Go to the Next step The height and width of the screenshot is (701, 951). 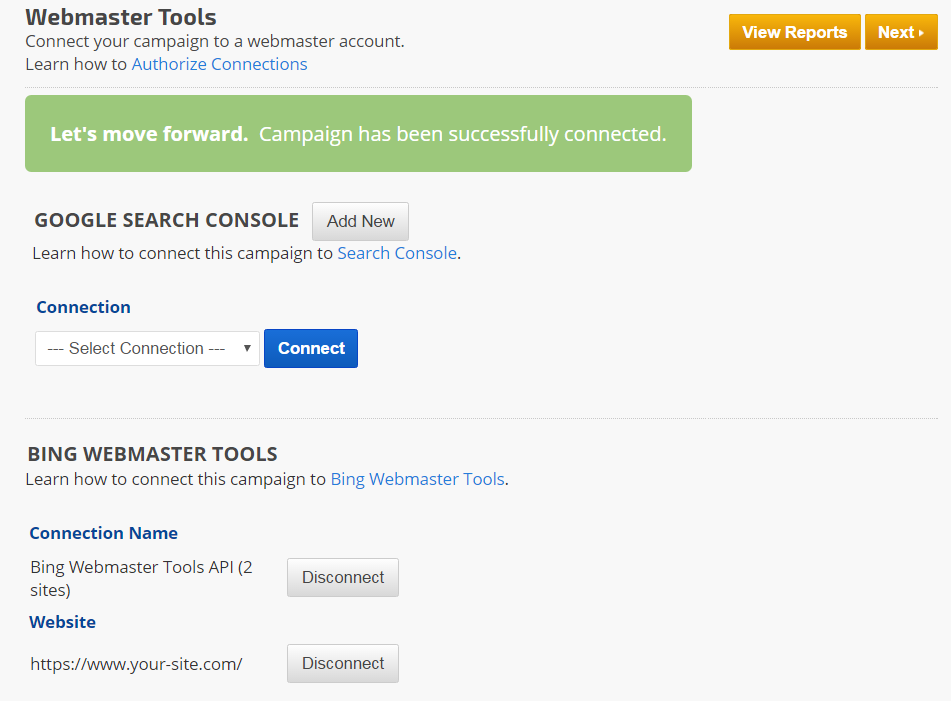pos(900,32)
